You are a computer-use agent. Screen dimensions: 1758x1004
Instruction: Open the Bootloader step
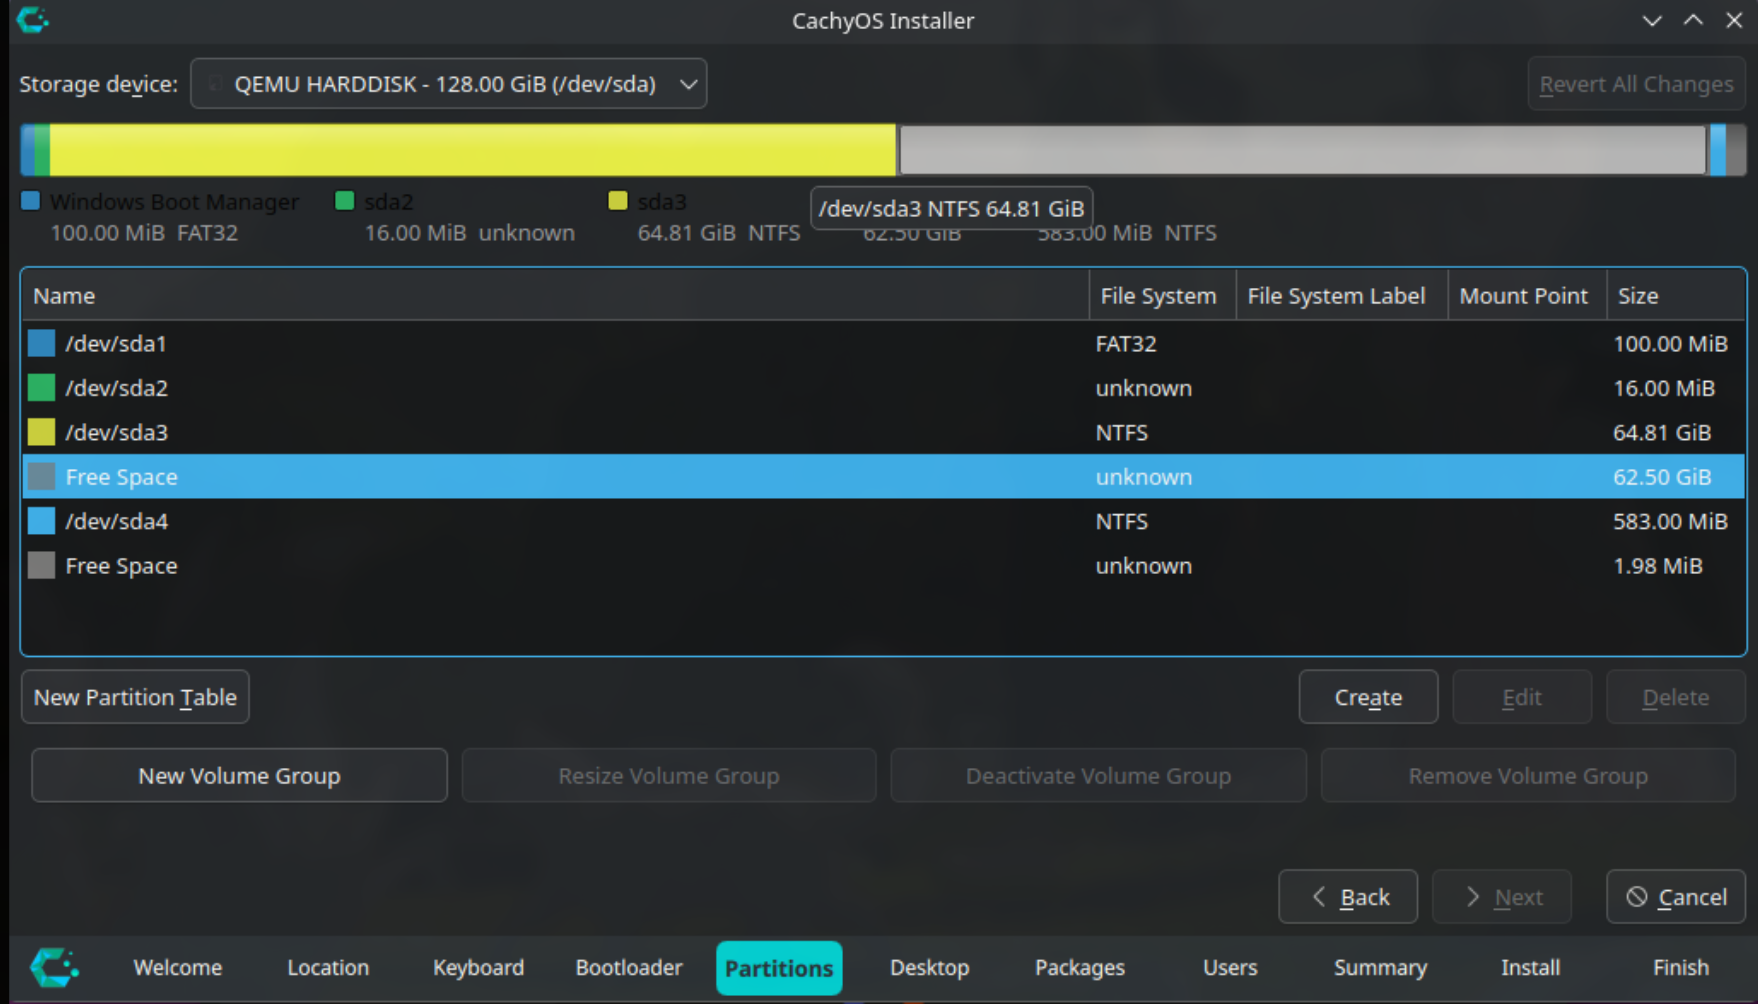(x=629, y=967)
